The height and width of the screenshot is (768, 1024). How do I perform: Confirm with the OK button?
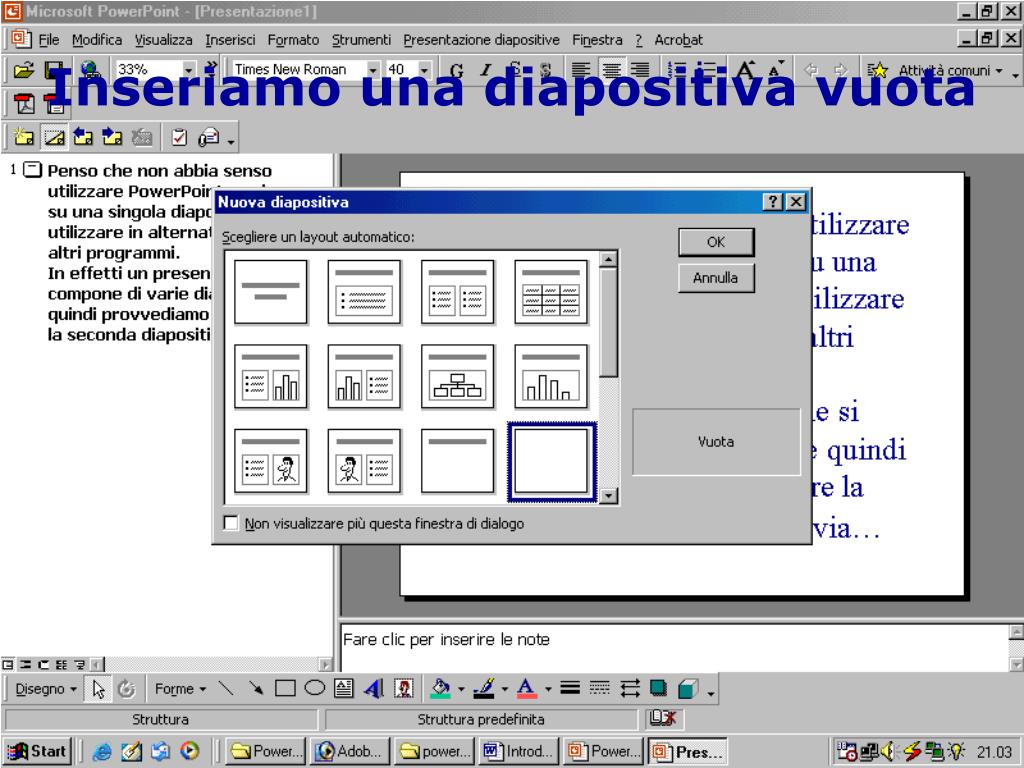tap(716, 242)
